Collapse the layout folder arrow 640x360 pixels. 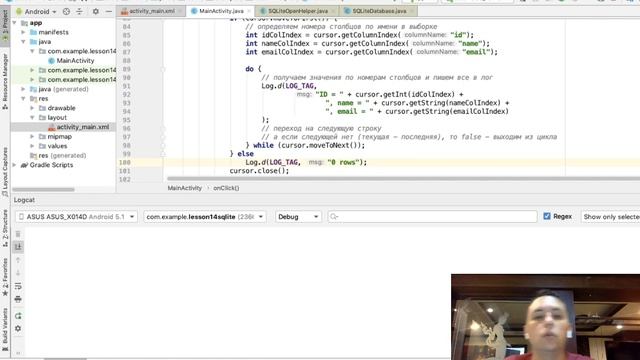click(32, 118)
